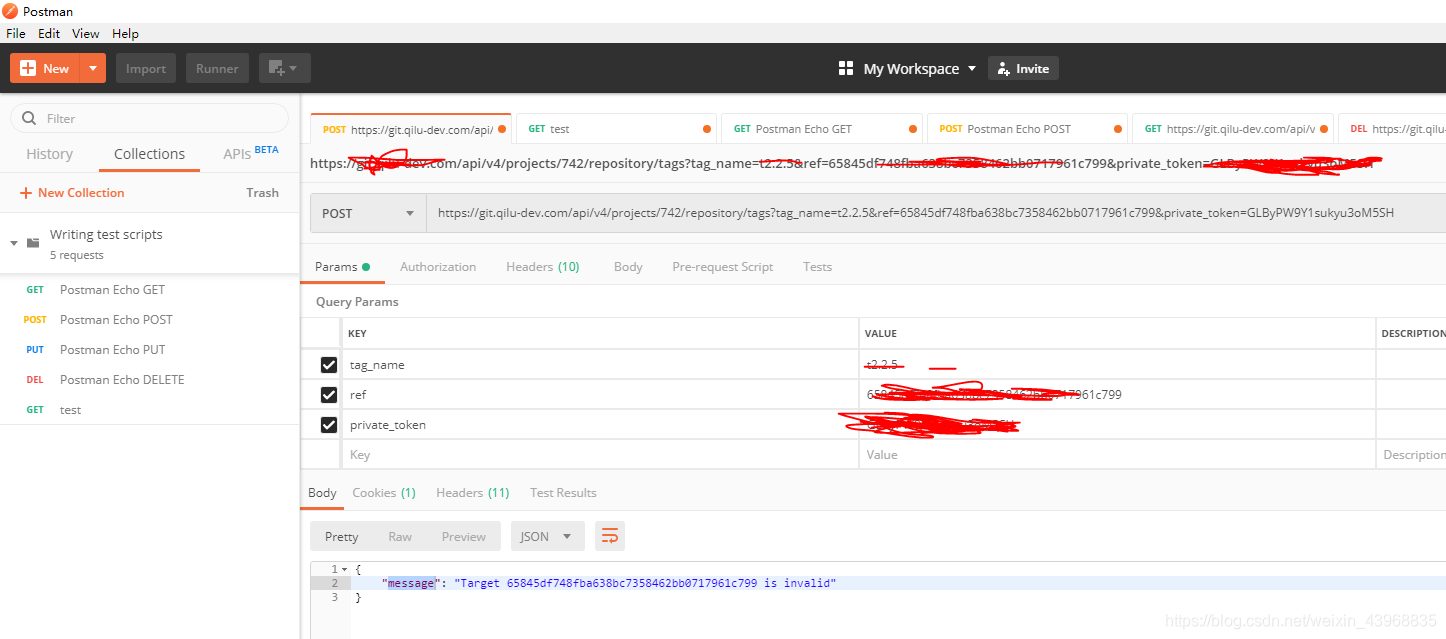Open the response Cookies (1) tab
1446x639 pixels.
click(x=384, y=493)
